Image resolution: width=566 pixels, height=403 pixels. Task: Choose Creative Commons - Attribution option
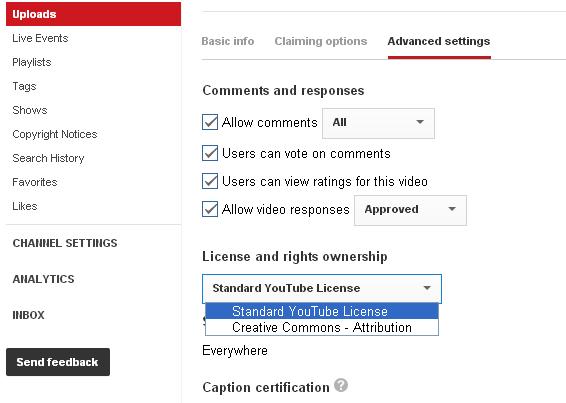(322, 327)
